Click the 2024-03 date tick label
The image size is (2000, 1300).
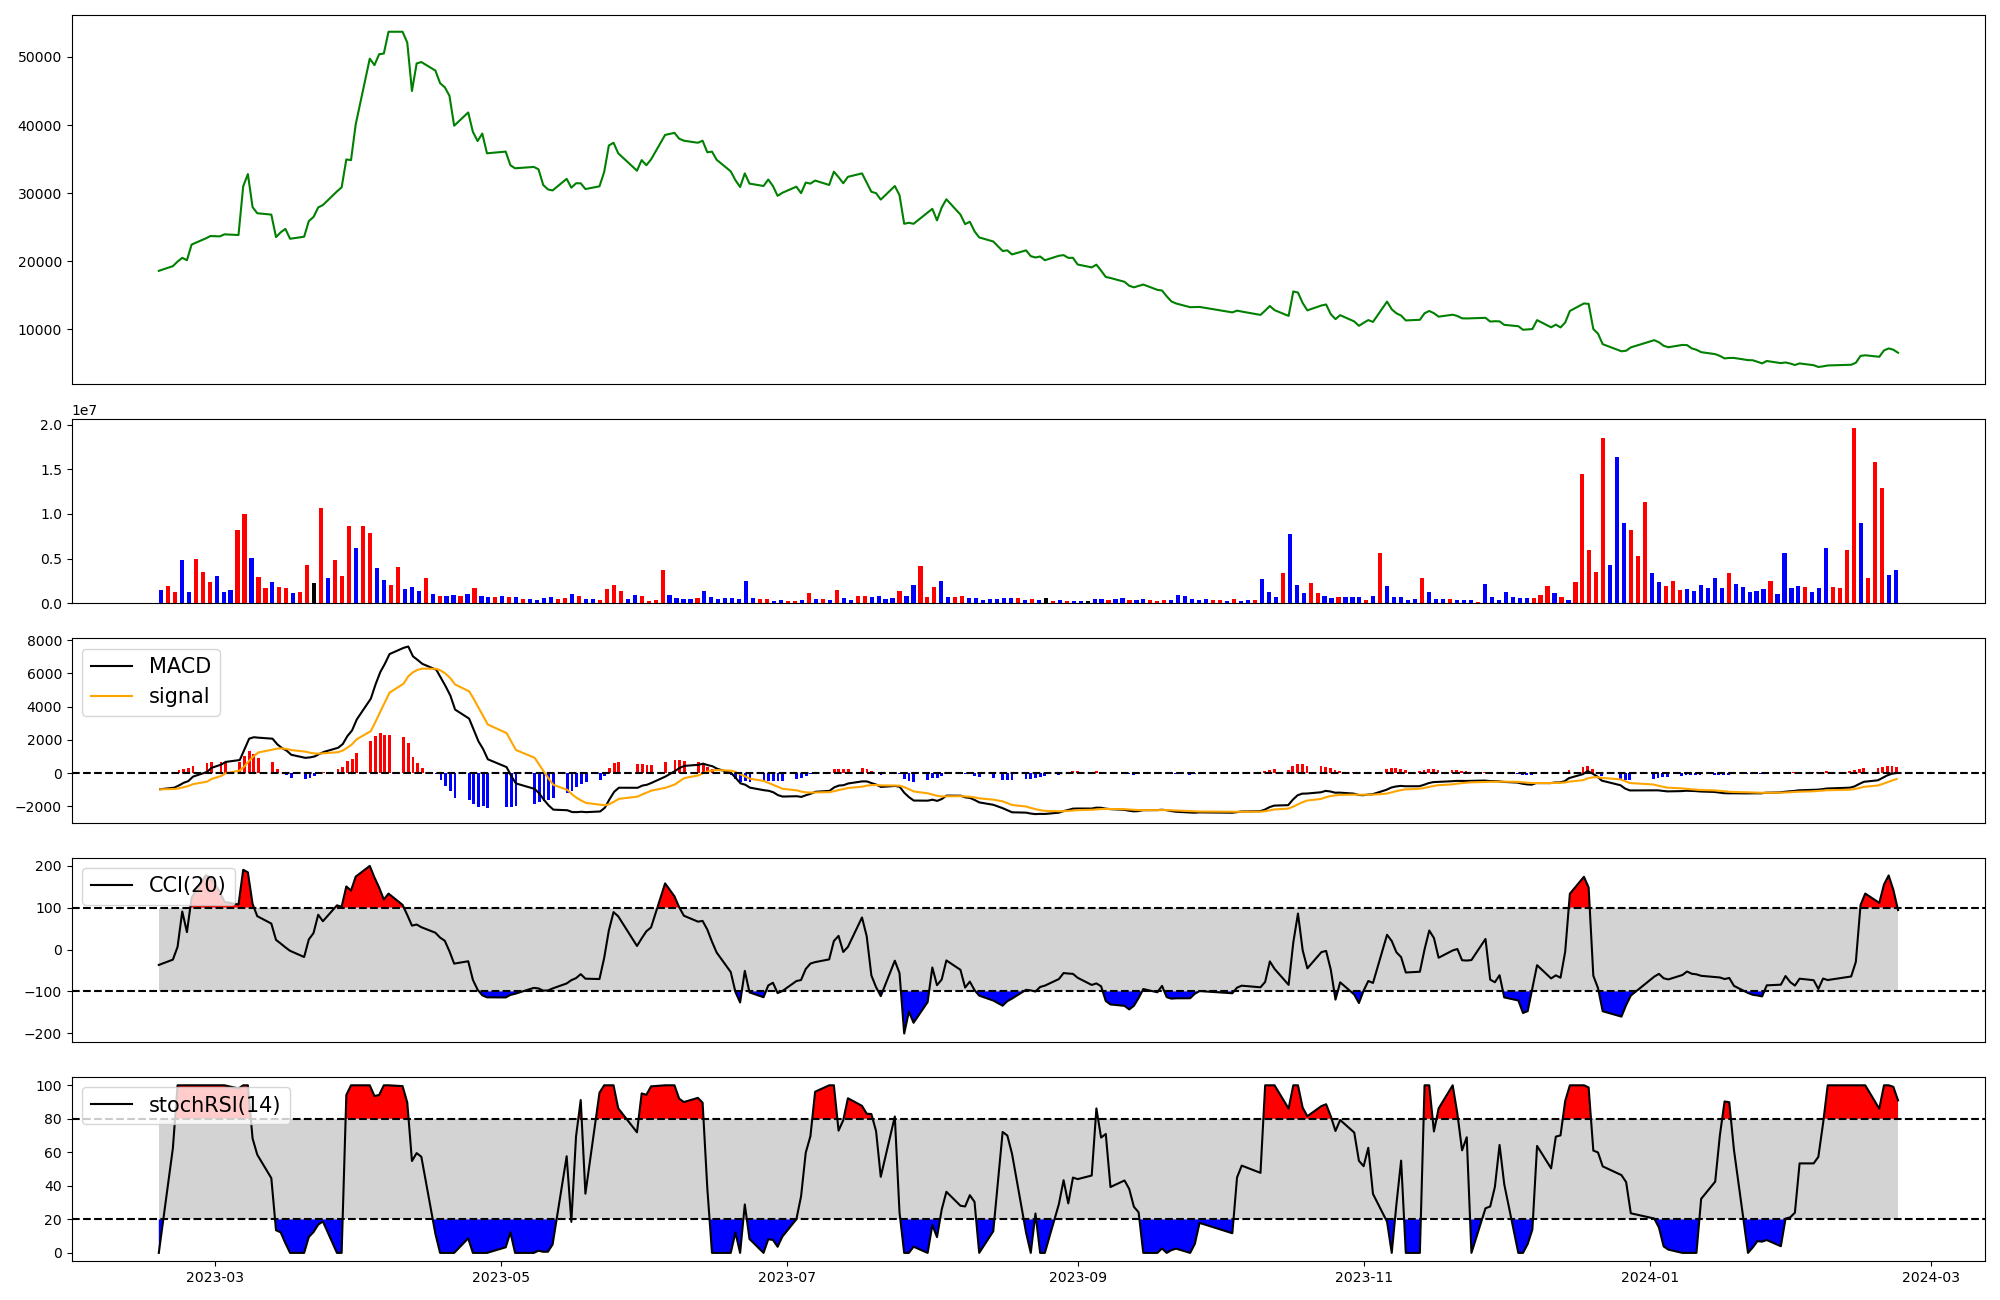pyautogui.click(x=1930, y=1277)
